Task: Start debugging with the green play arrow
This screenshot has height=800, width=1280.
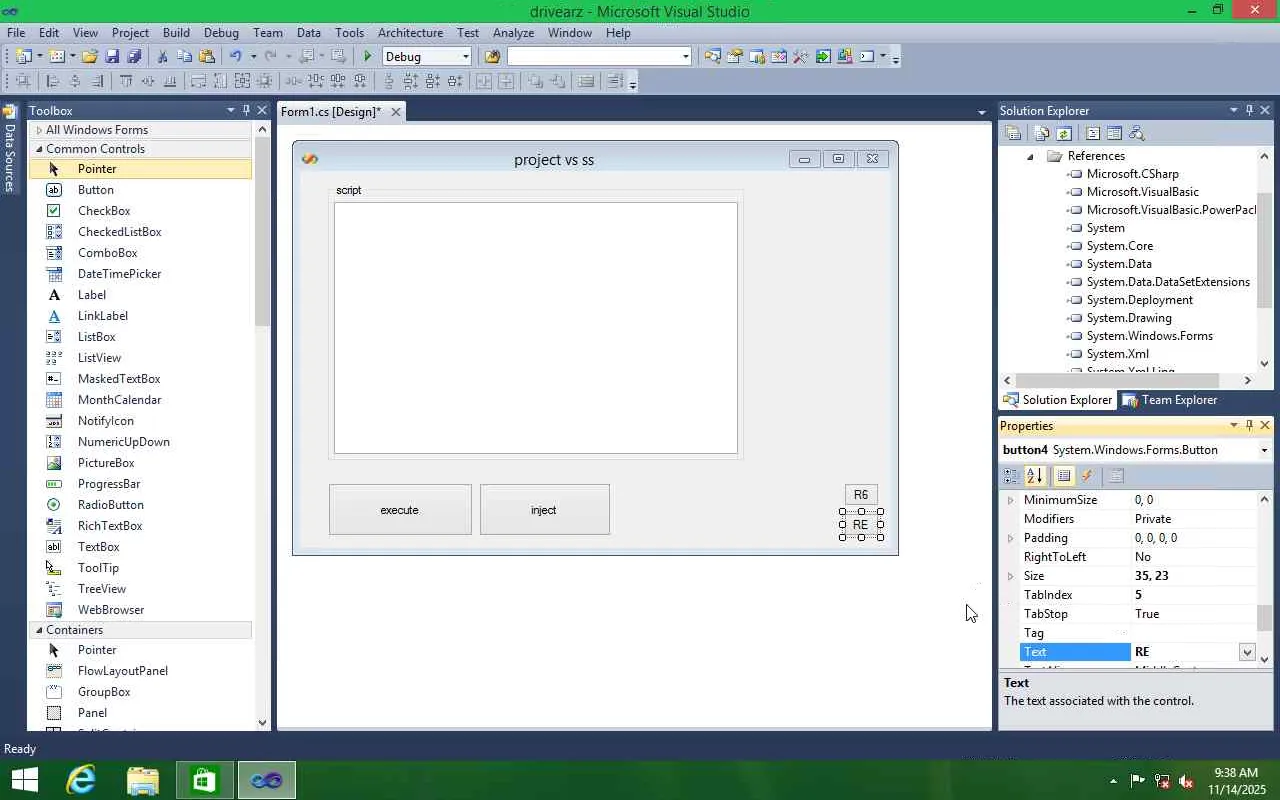Action: click(x=368, y=57)
